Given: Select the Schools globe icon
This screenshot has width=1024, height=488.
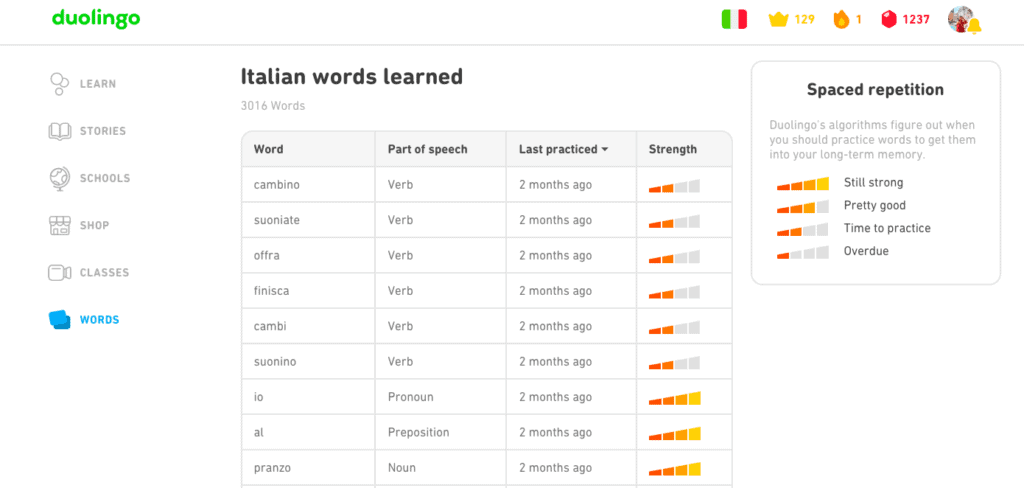Looking at the screenshot, I should pos(60,178).
